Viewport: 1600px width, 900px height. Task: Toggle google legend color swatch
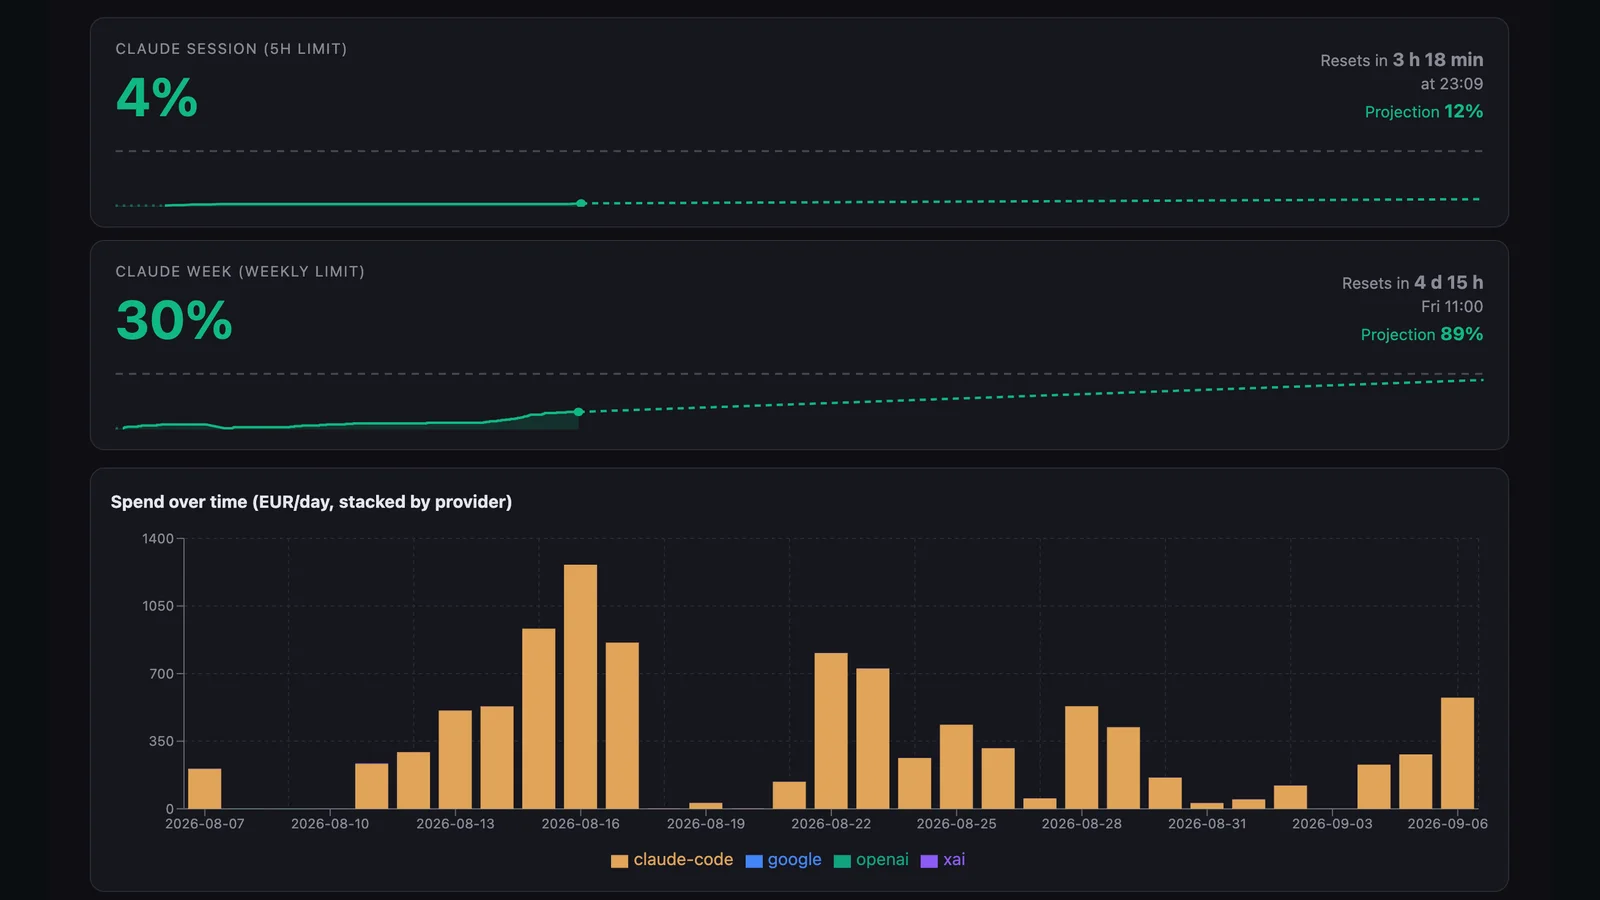[x=754, y=861]
